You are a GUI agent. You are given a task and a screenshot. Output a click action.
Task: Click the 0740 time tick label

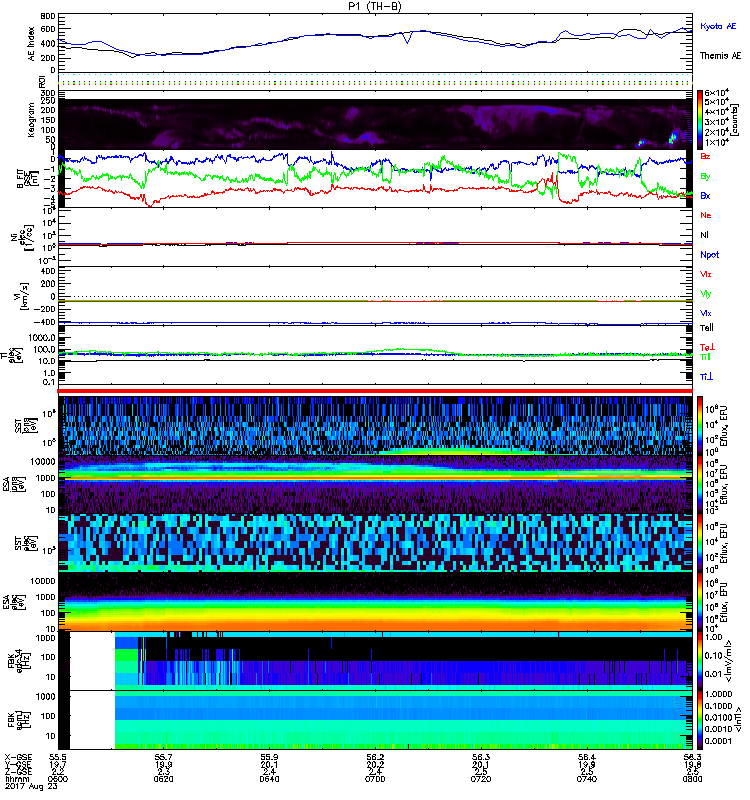coord(587,779)
